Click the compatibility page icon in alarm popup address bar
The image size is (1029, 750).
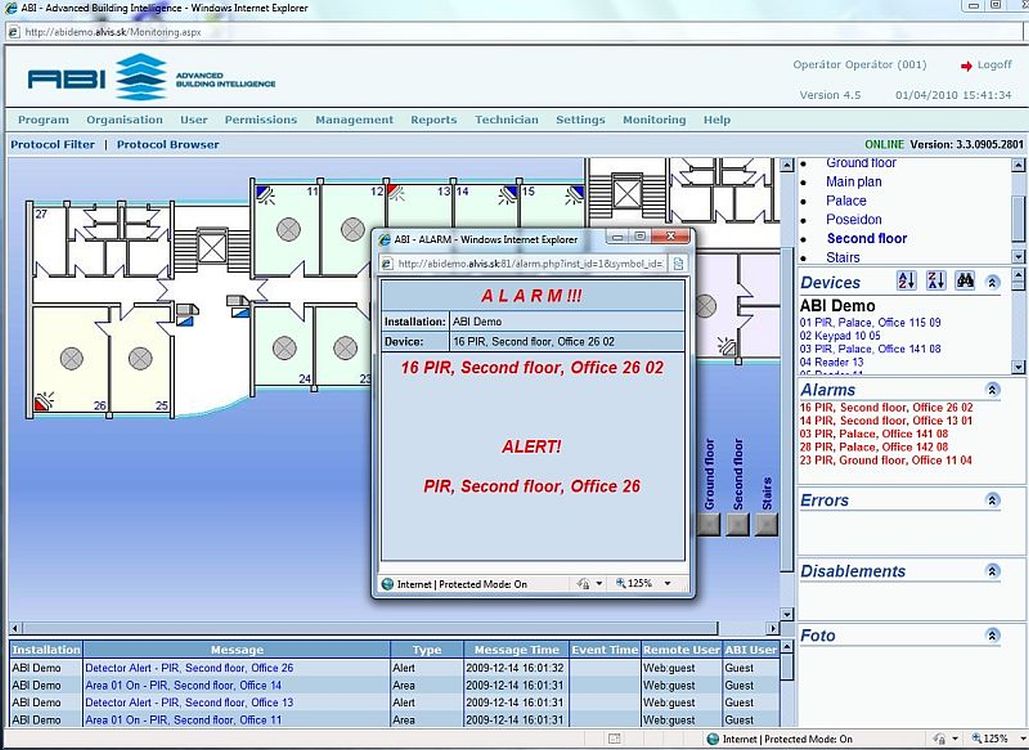click(x=678, y=264)
